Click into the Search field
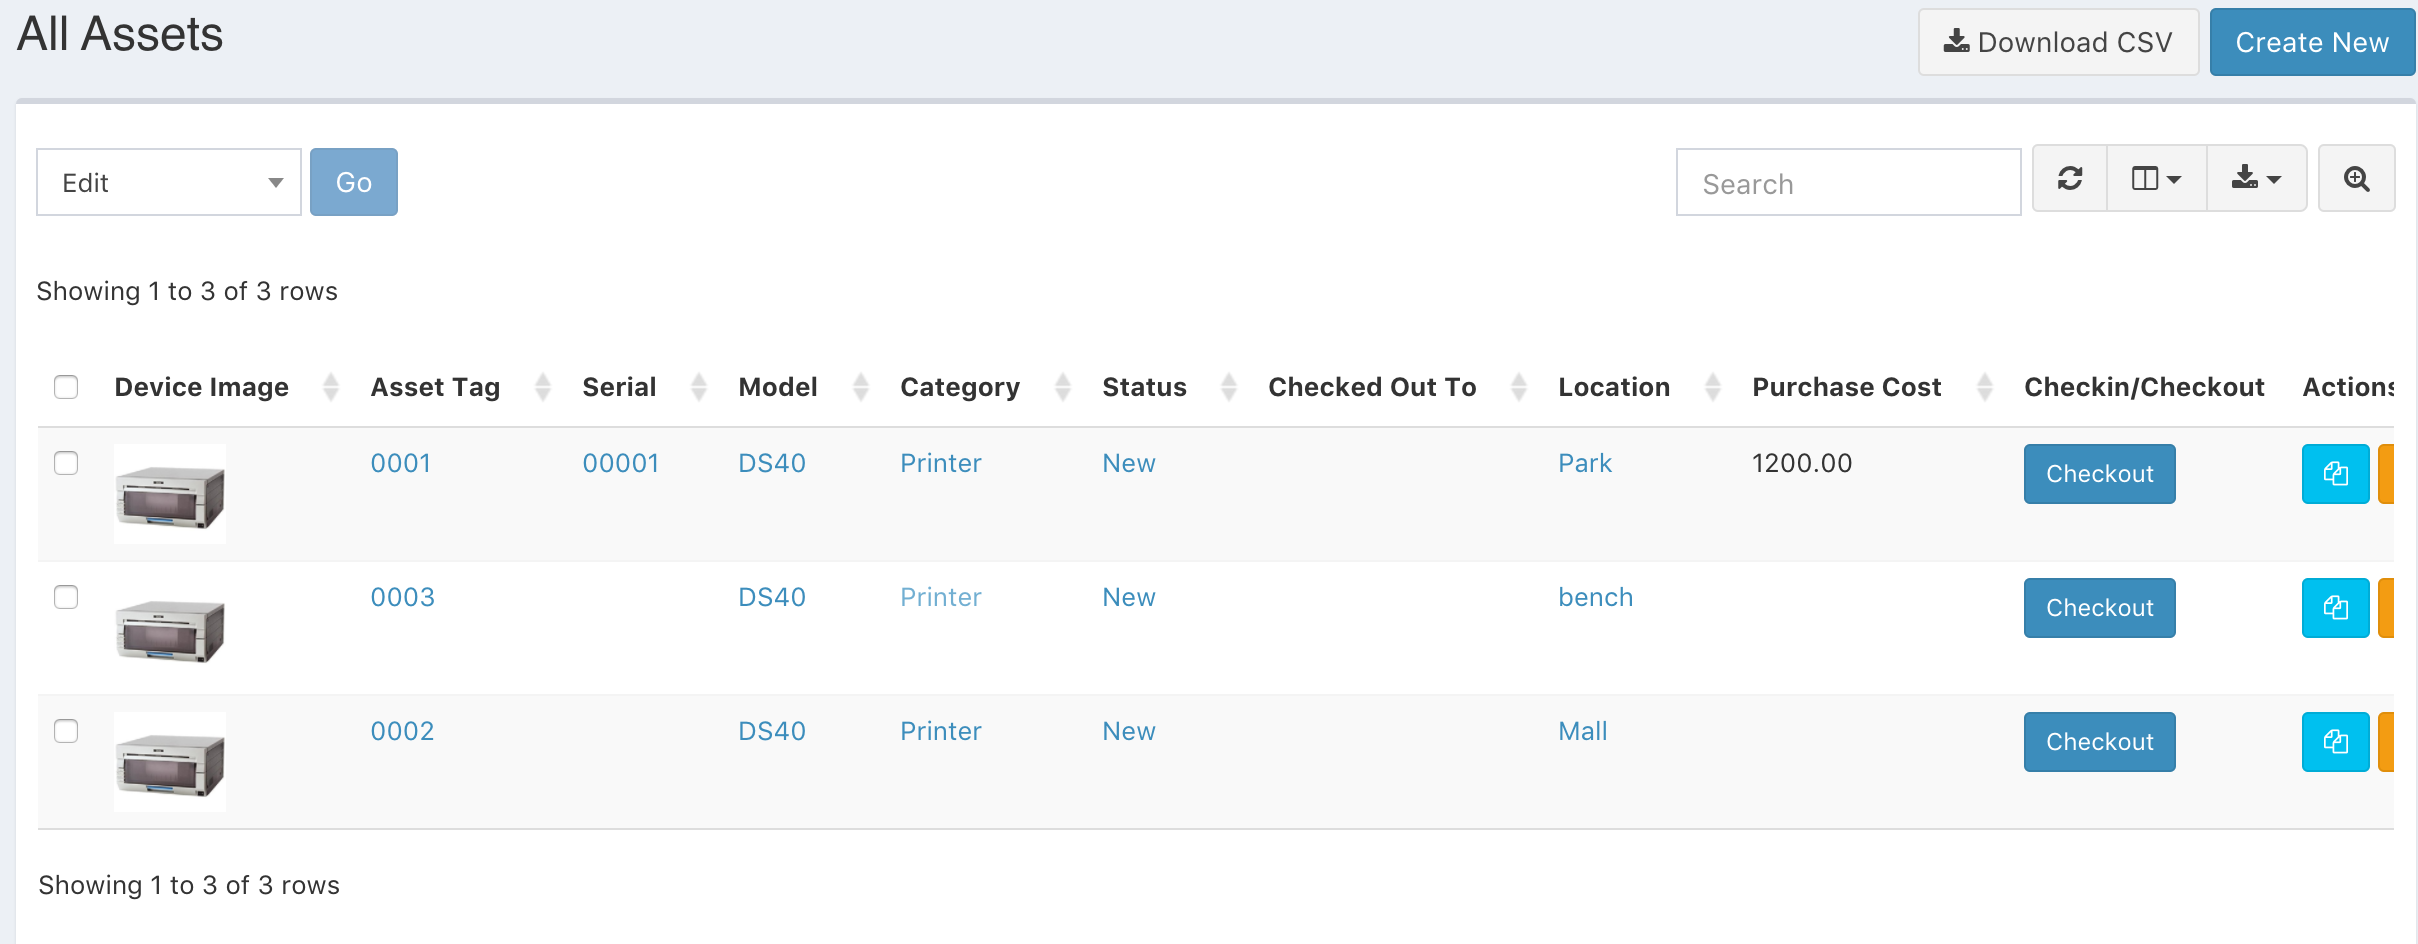Viewport: 2418px width, 944px height. pyautogui.click(x=1848, y=181)
